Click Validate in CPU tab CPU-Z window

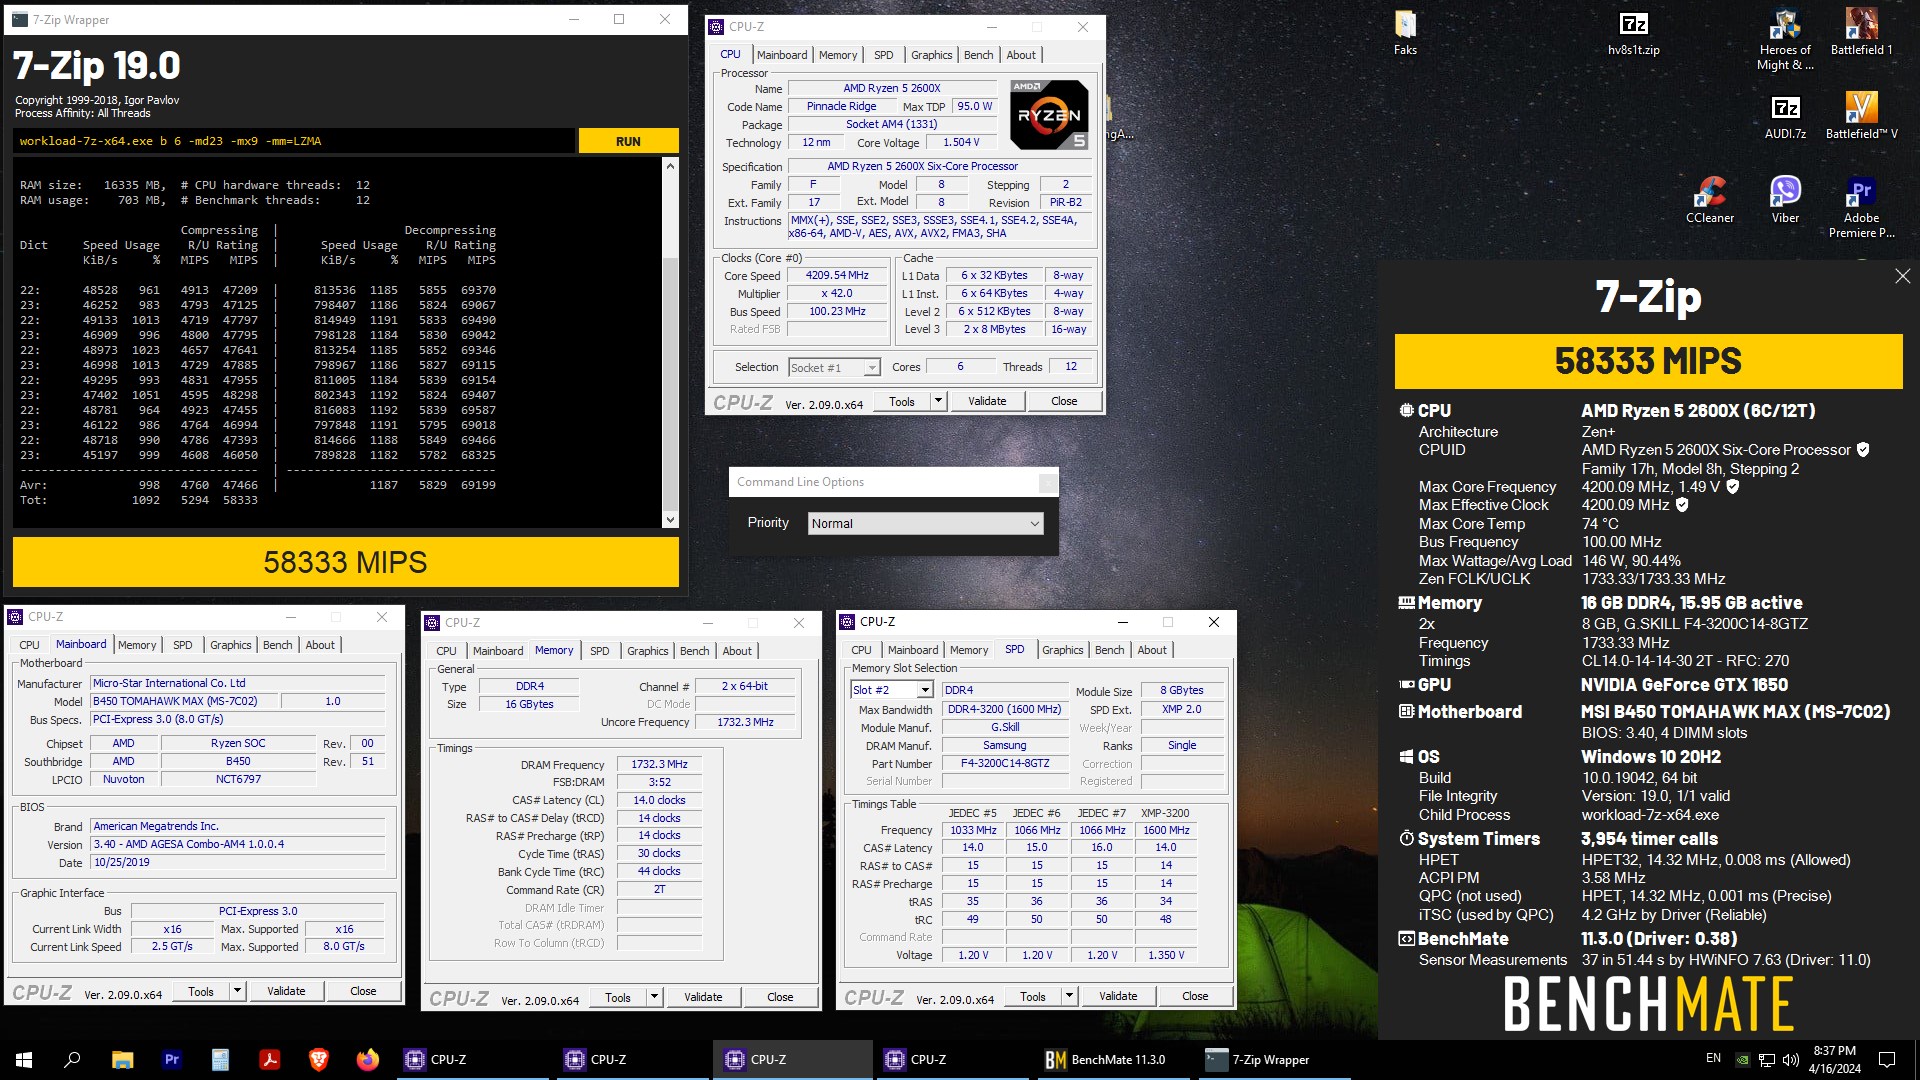pos(987,401)
